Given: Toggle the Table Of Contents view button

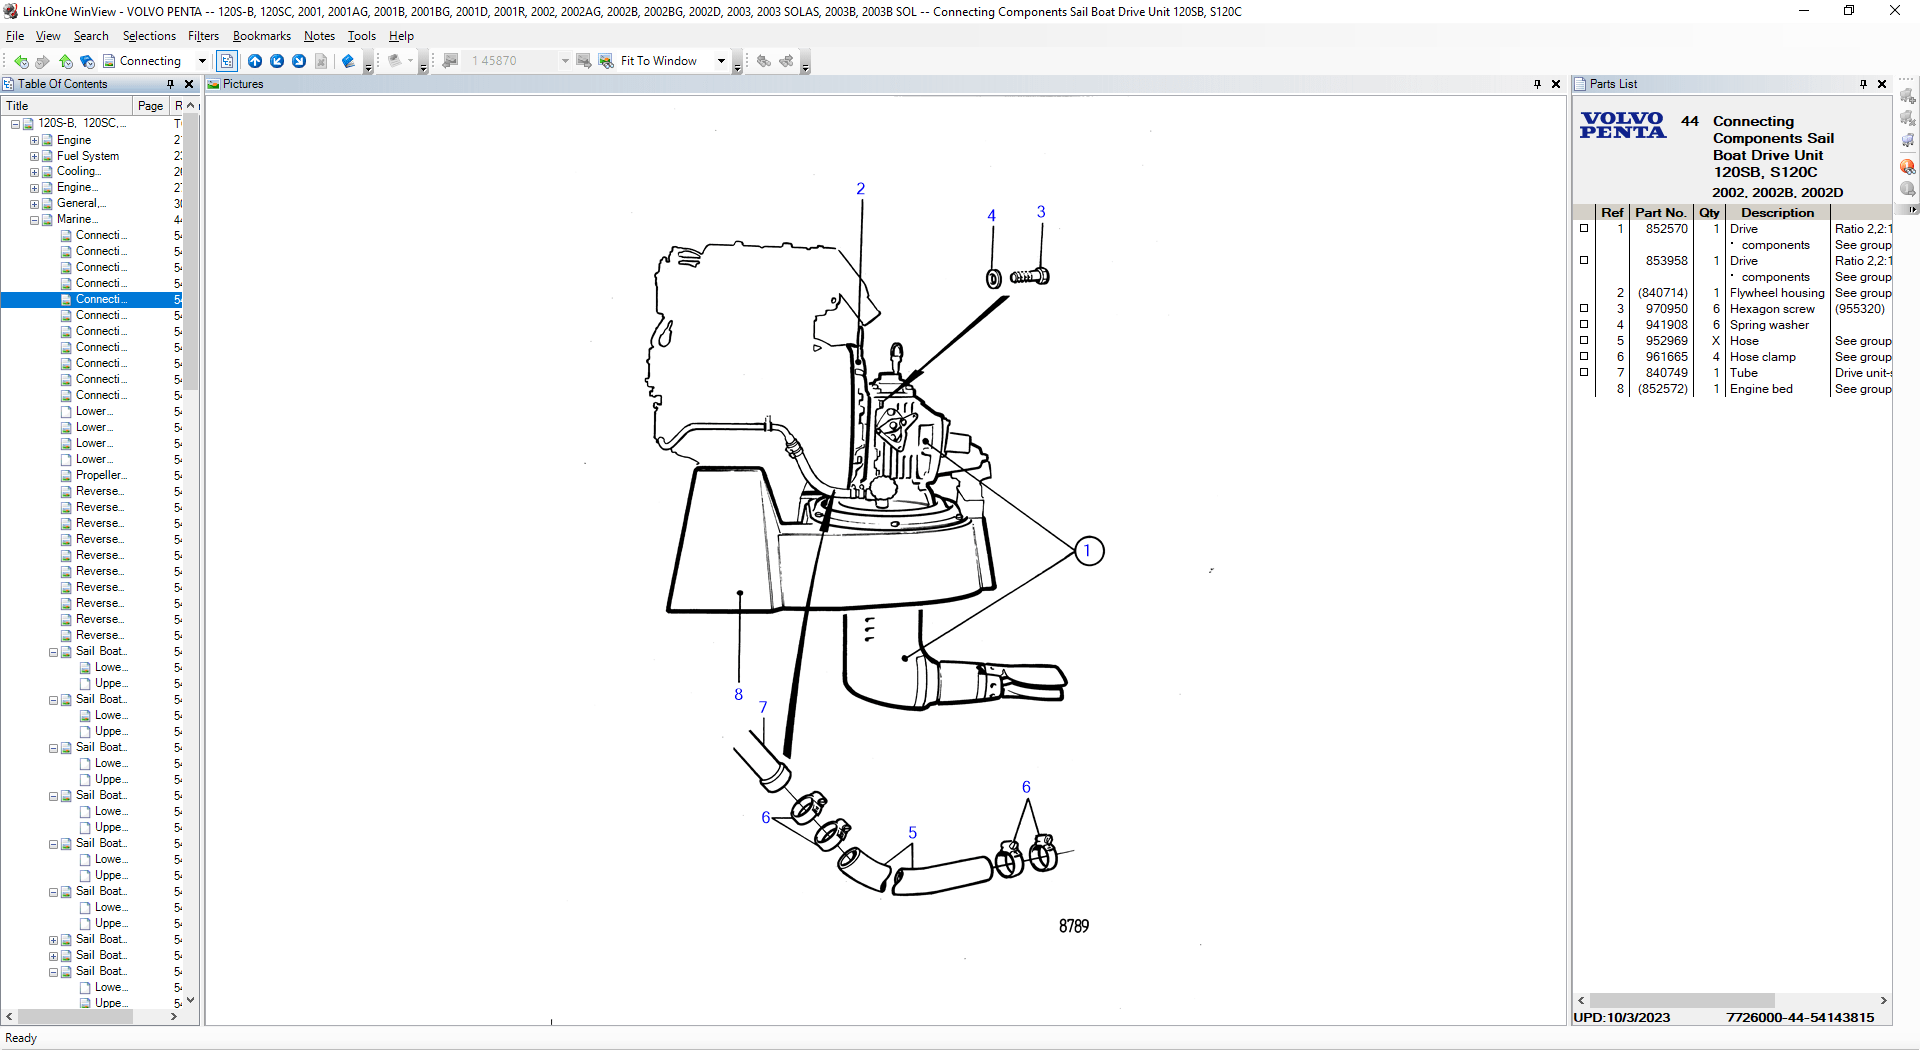Looking at the screenshot, I should tap(227, 61).
